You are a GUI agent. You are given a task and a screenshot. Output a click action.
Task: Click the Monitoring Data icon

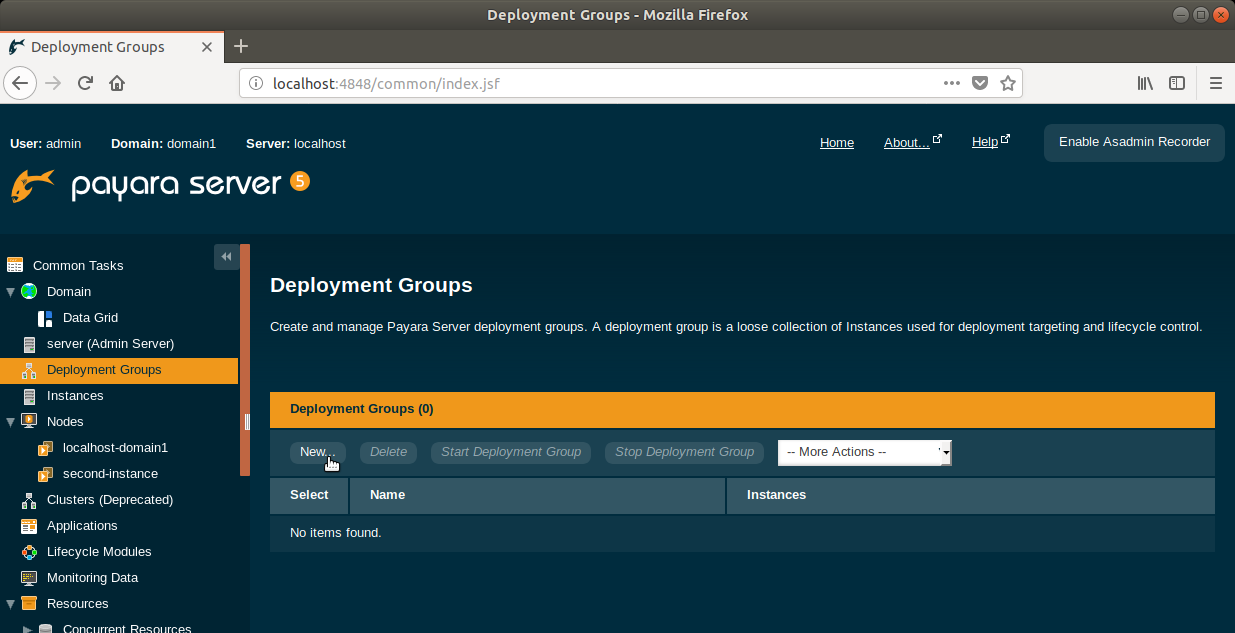pyautogui.click(x=29, y=578)
